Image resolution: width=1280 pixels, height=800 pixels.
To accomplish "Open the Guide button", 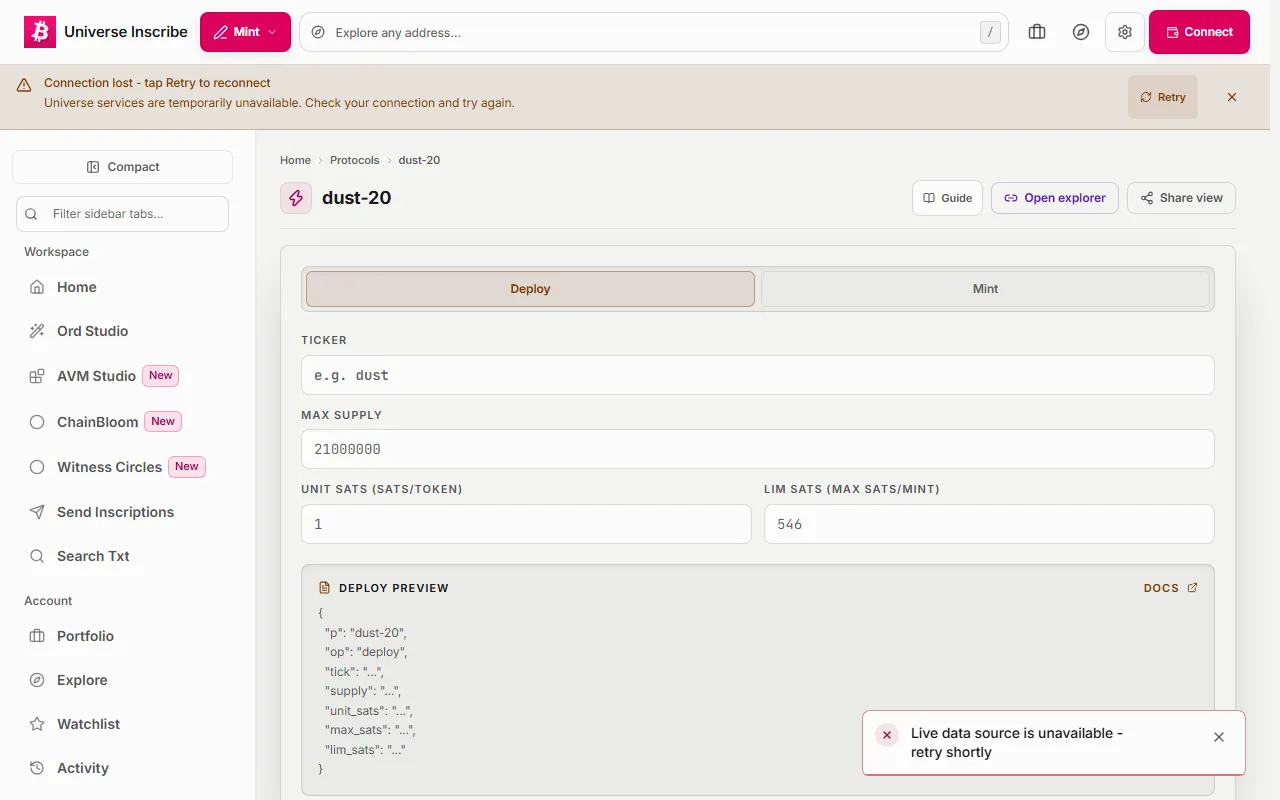I will [948, 198].
